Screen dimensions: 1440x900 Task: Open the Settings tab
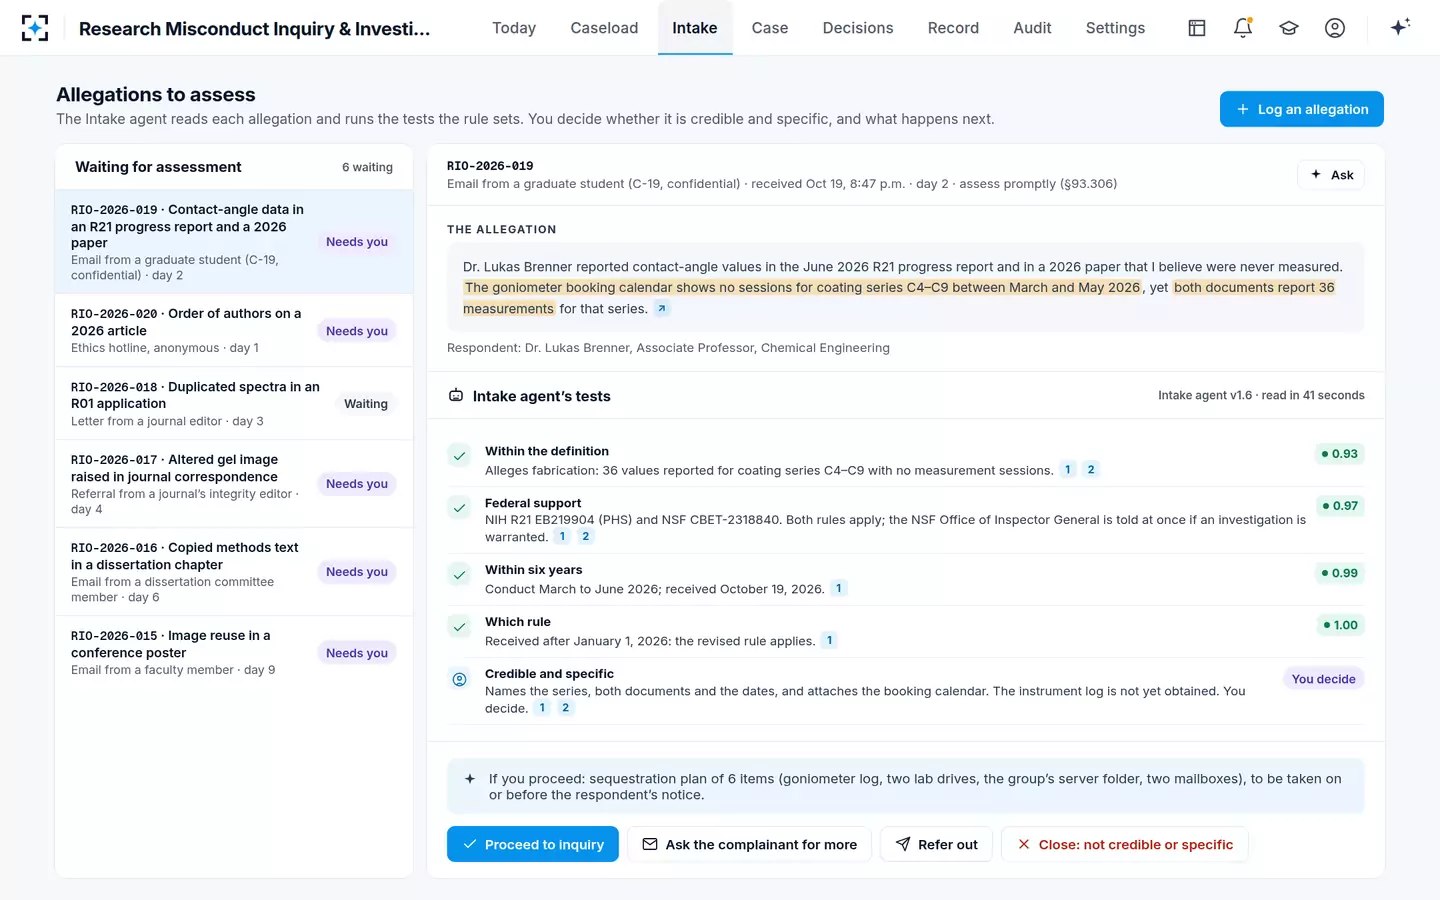coord(1115,28)
